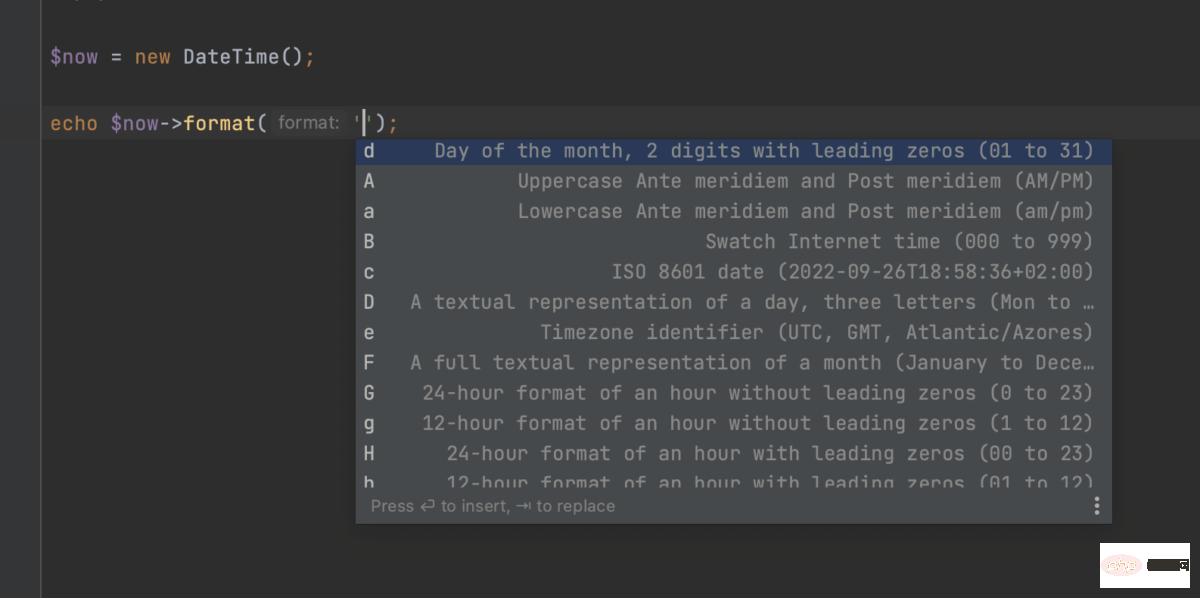Screen dimensions: 1200x598
Task: Open the completion popup overflow menu
Action: pyautogui.click(x=1096, y=506)
